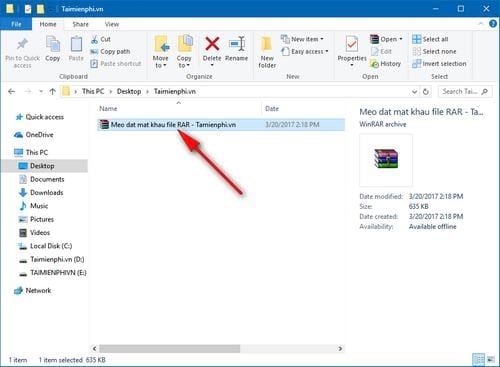This screenshot has width=500, height=367.
Task: Create a New folder
Action: click(267, 52)
